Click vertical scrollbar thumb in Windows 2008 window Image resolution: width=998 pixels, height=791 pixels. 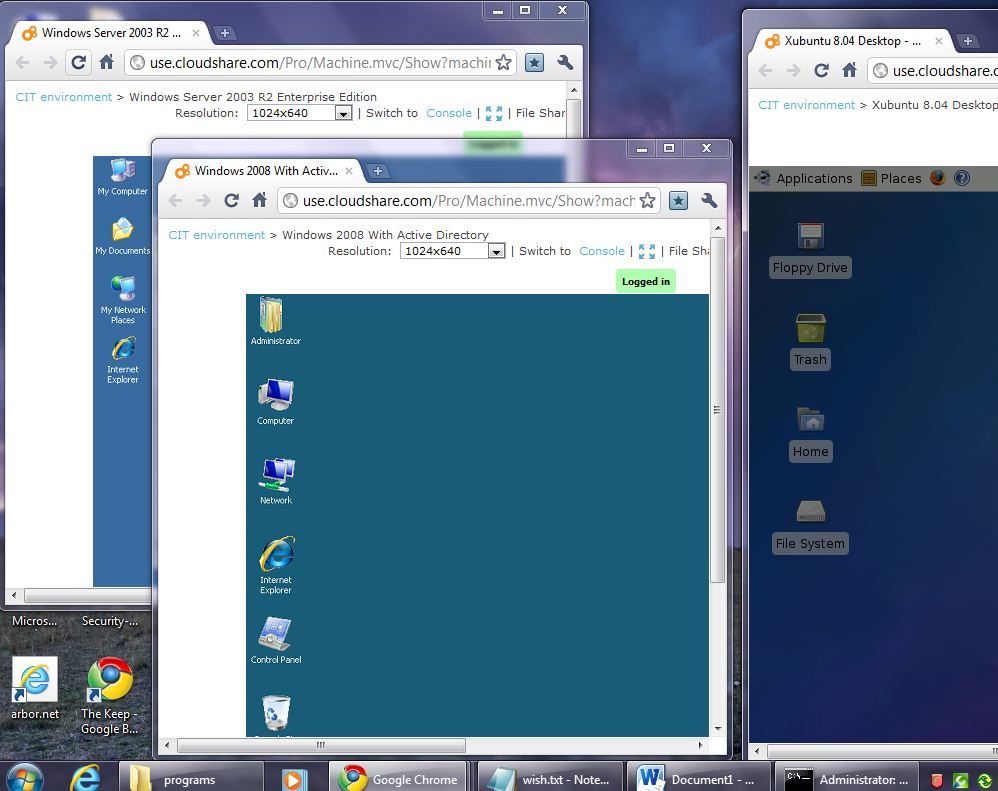pos(717,410)
